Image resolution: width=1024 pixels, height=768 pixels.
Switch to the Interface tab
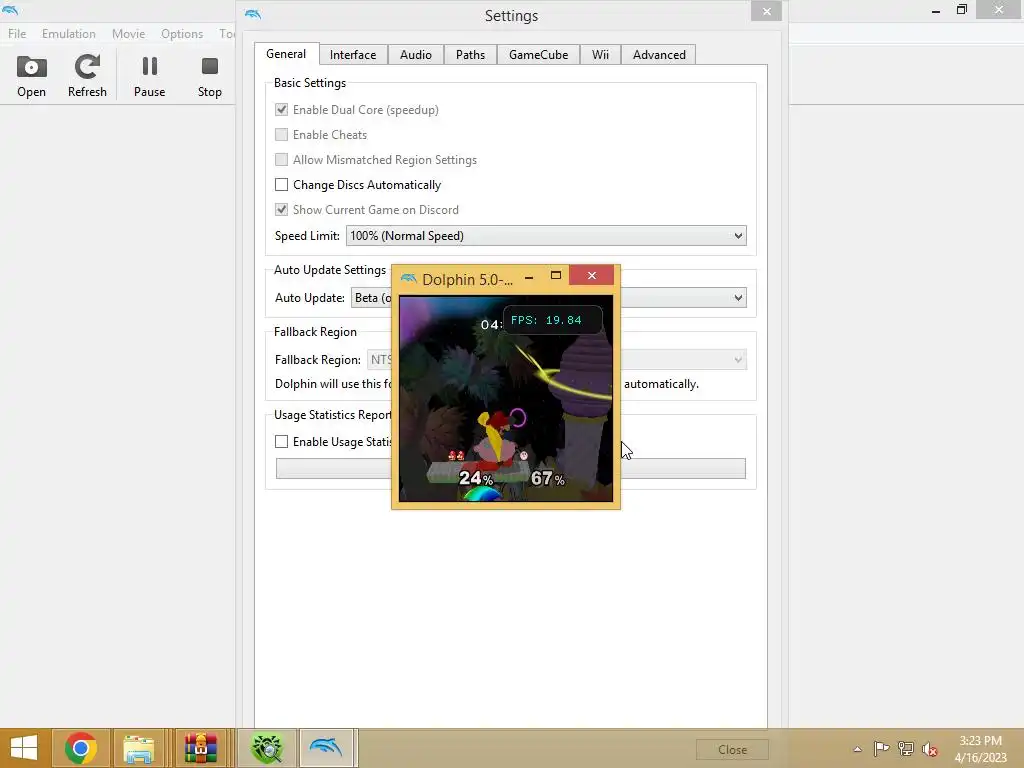point(353,55)
